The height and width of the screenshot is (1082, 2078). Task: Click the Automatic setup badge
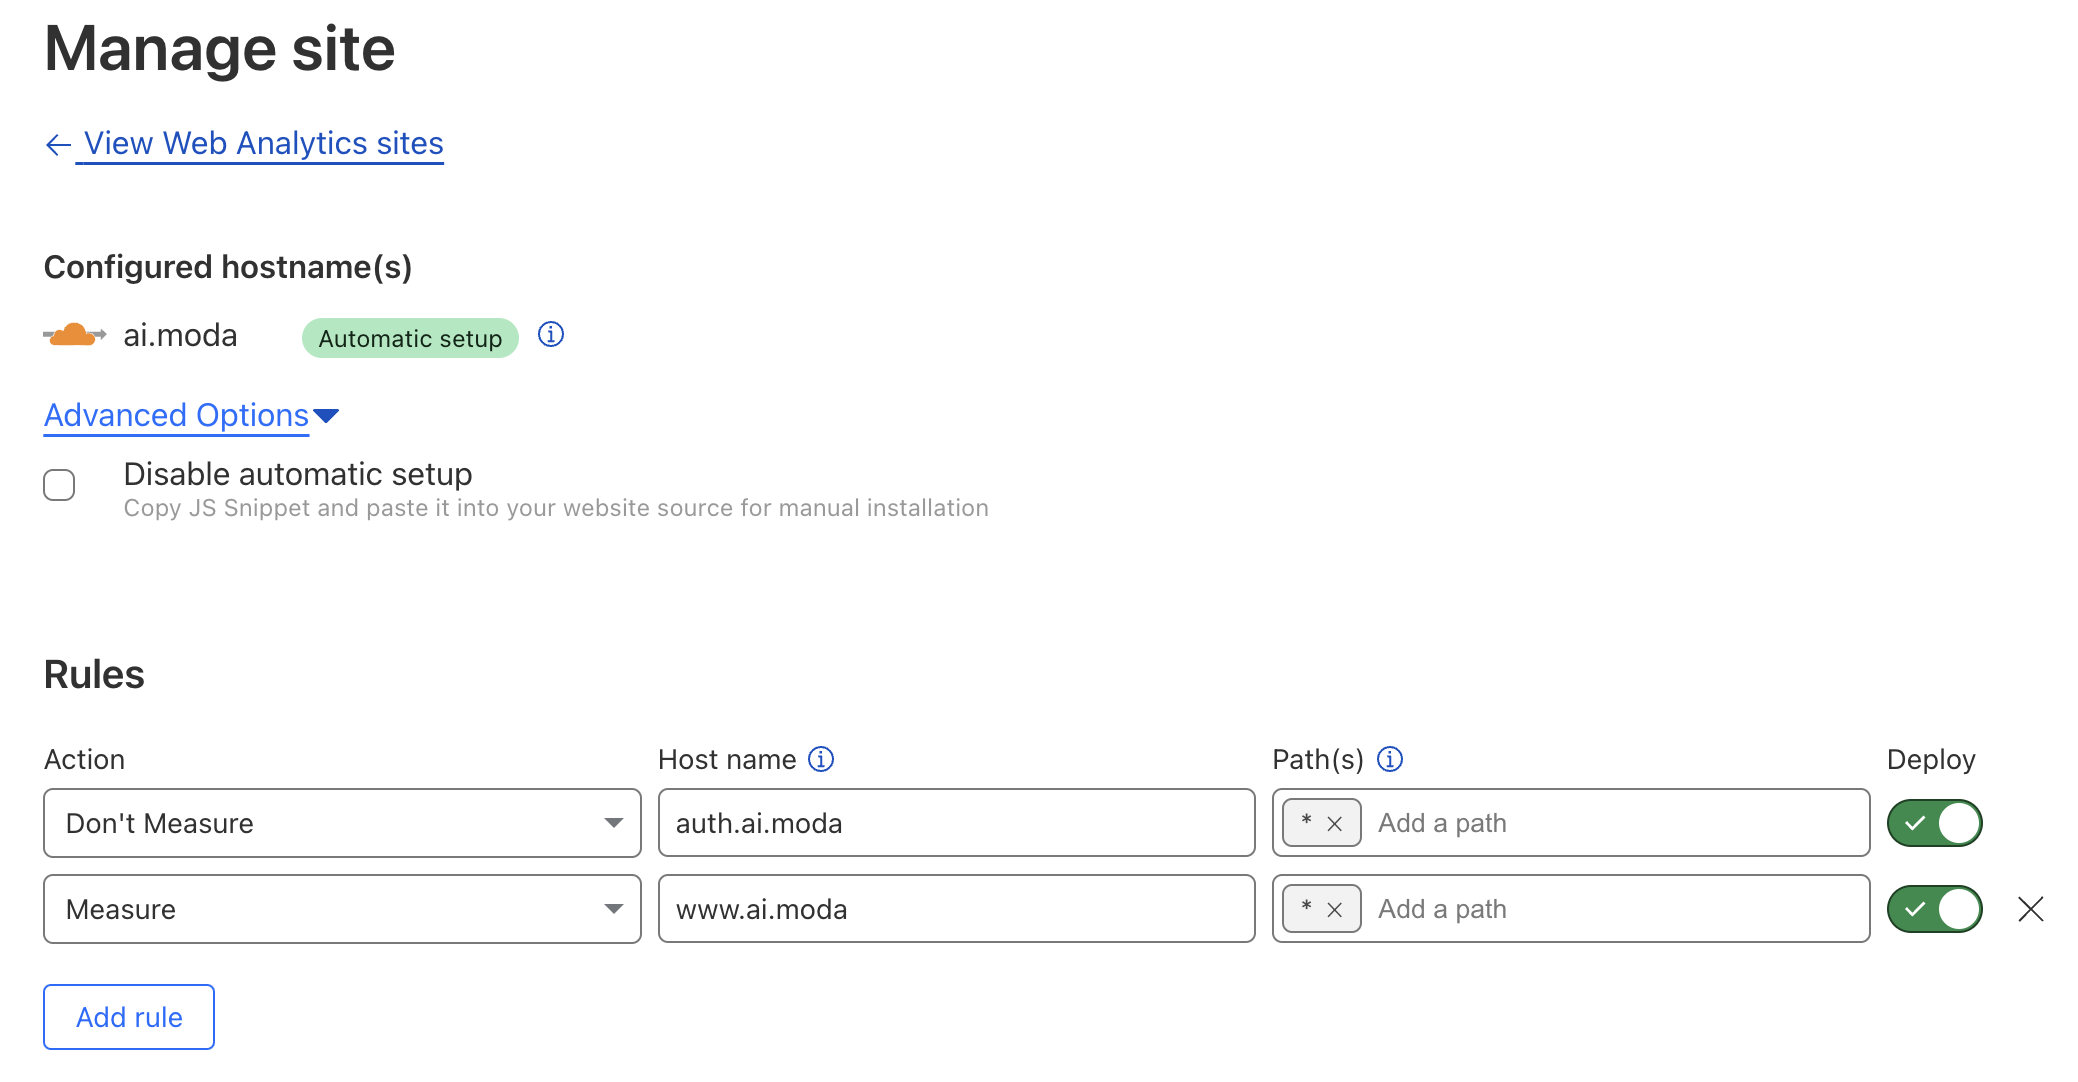[409, 338]
